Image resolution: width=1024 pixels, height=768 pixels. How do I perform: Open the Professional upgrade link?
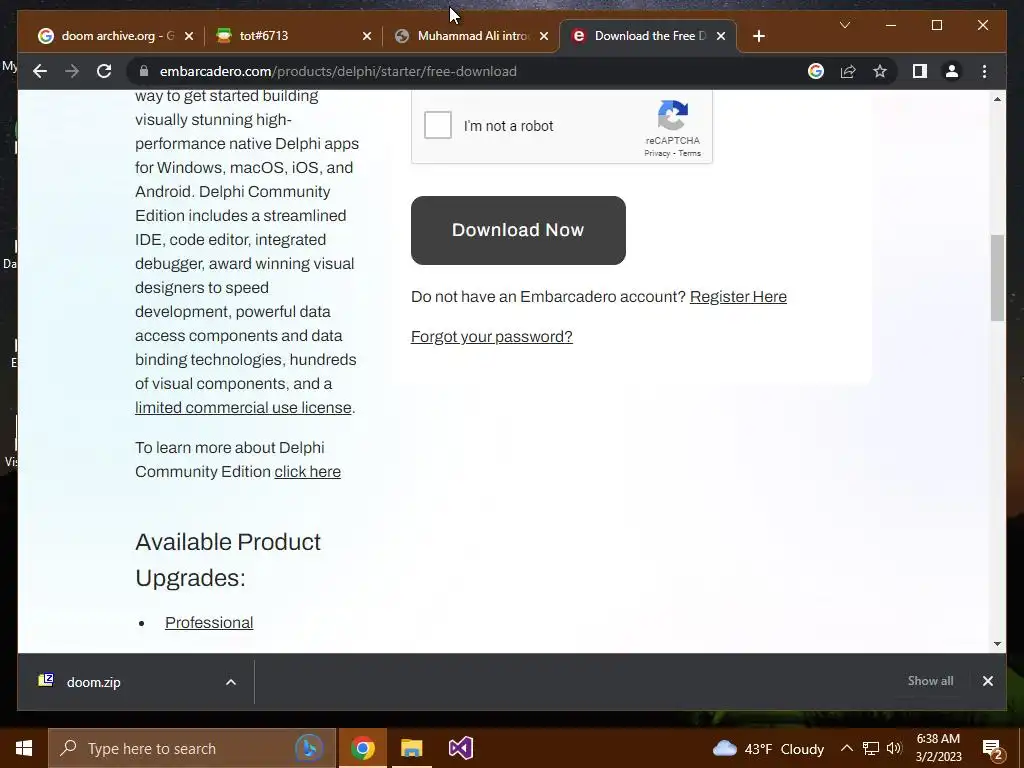pyautogui.click(x=209, y=622)
